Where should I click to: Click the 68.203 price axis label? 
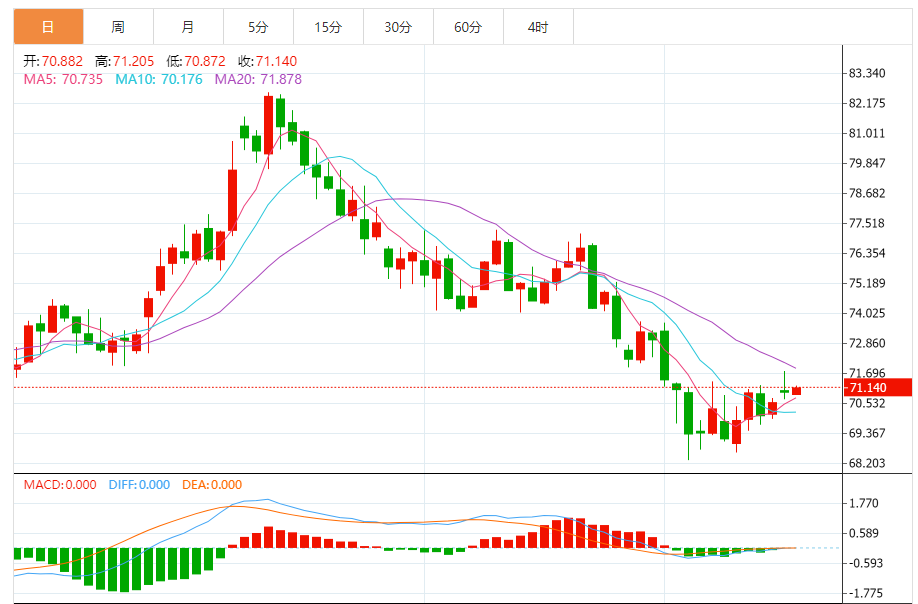pos(867,463)
